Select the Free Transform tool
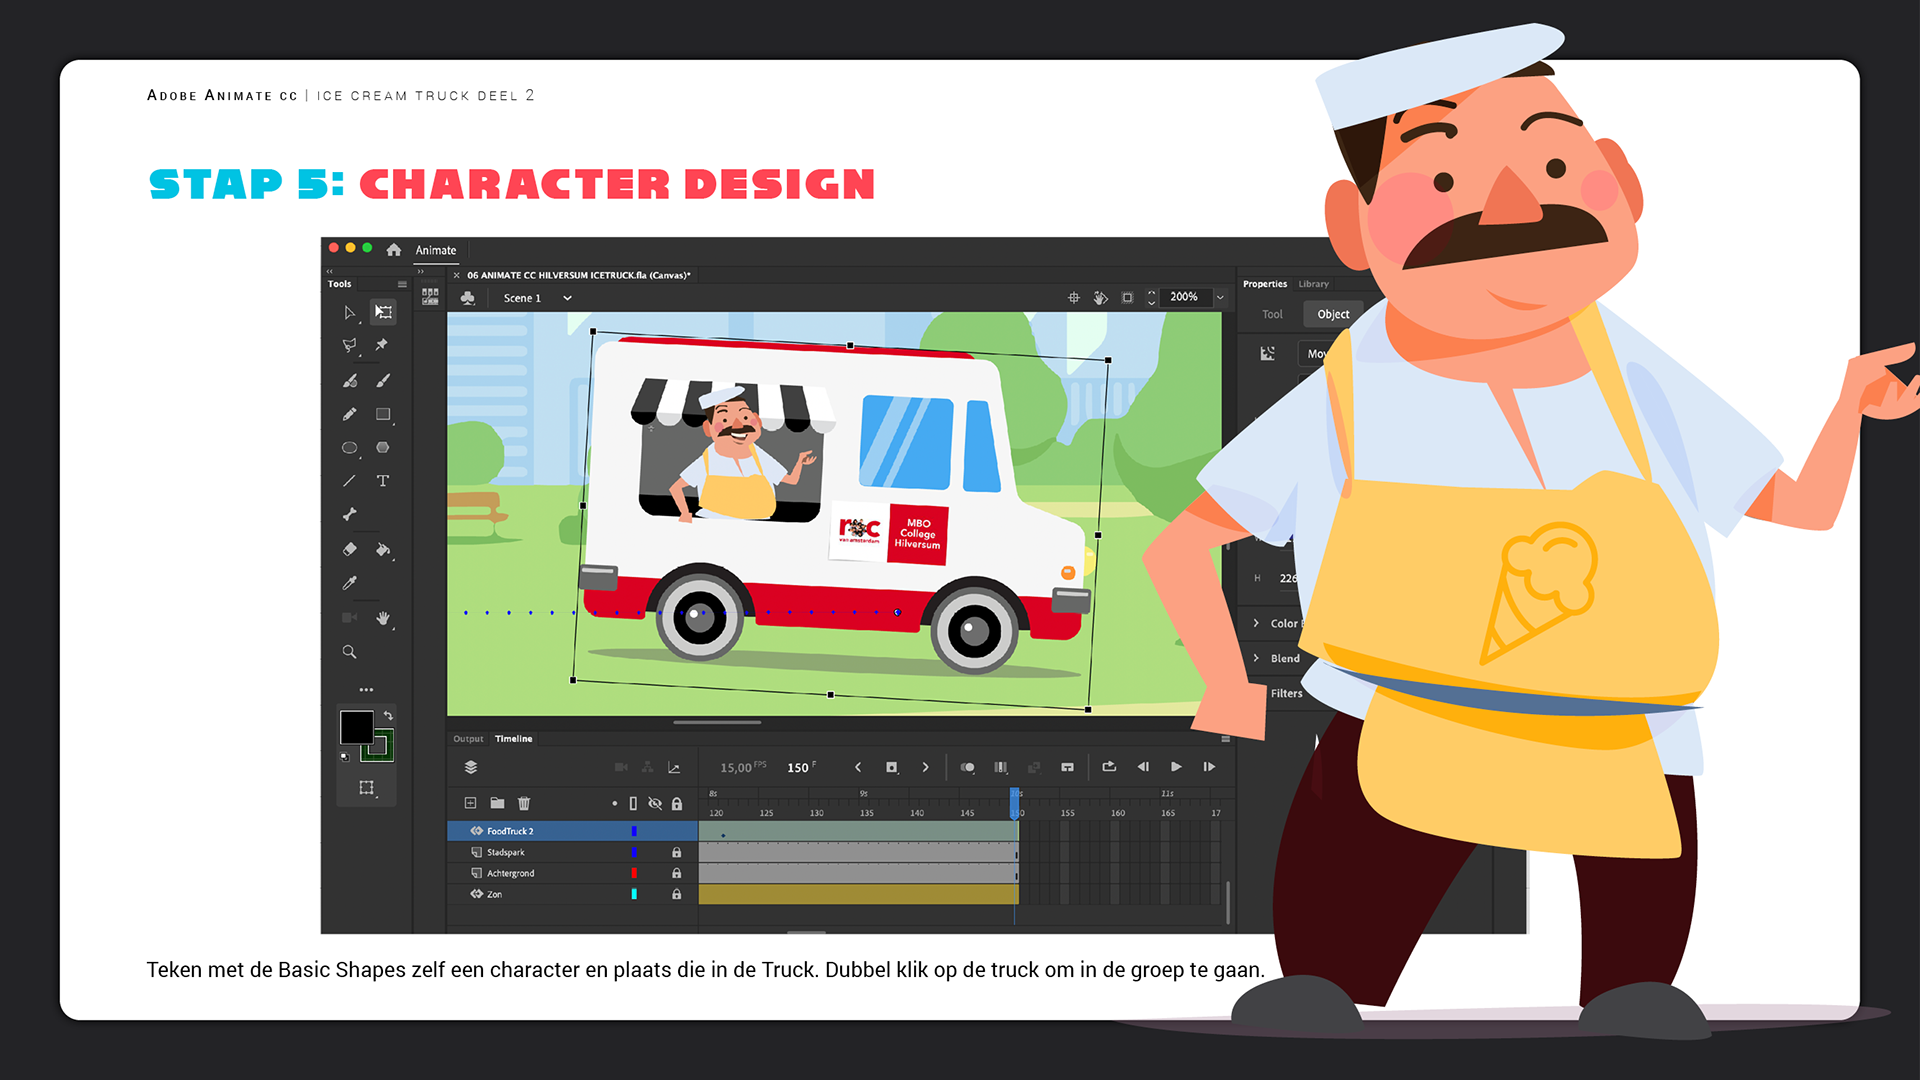This screenshot has height=1080, width=1920. 383,312
